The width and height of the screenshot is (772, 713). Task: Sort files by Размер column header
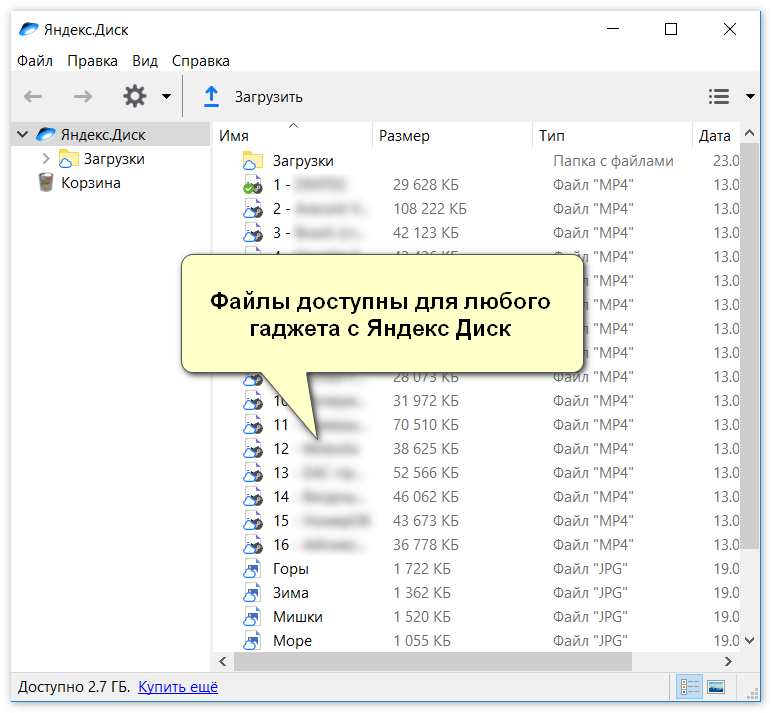tap(404, 136)
